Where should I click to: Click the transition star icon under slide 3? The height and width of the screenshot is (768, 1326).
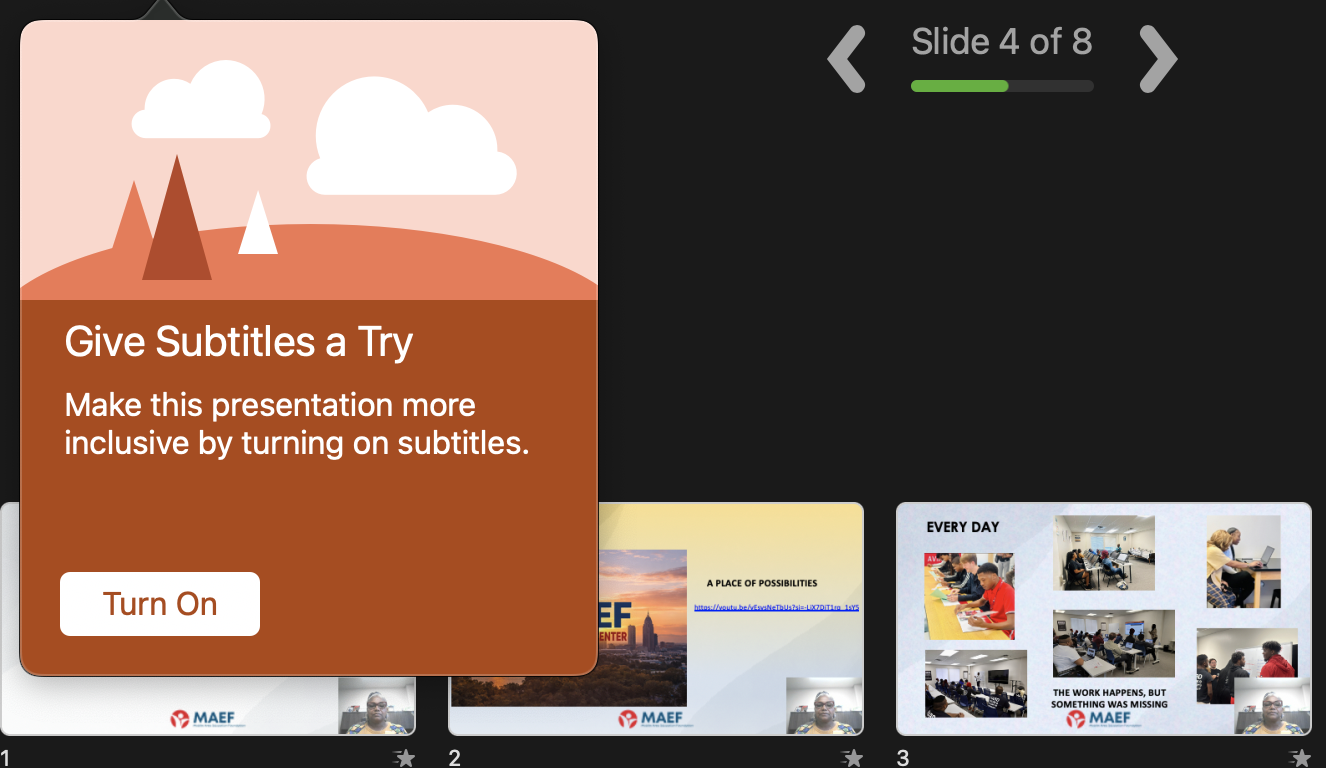point(1299,758)
